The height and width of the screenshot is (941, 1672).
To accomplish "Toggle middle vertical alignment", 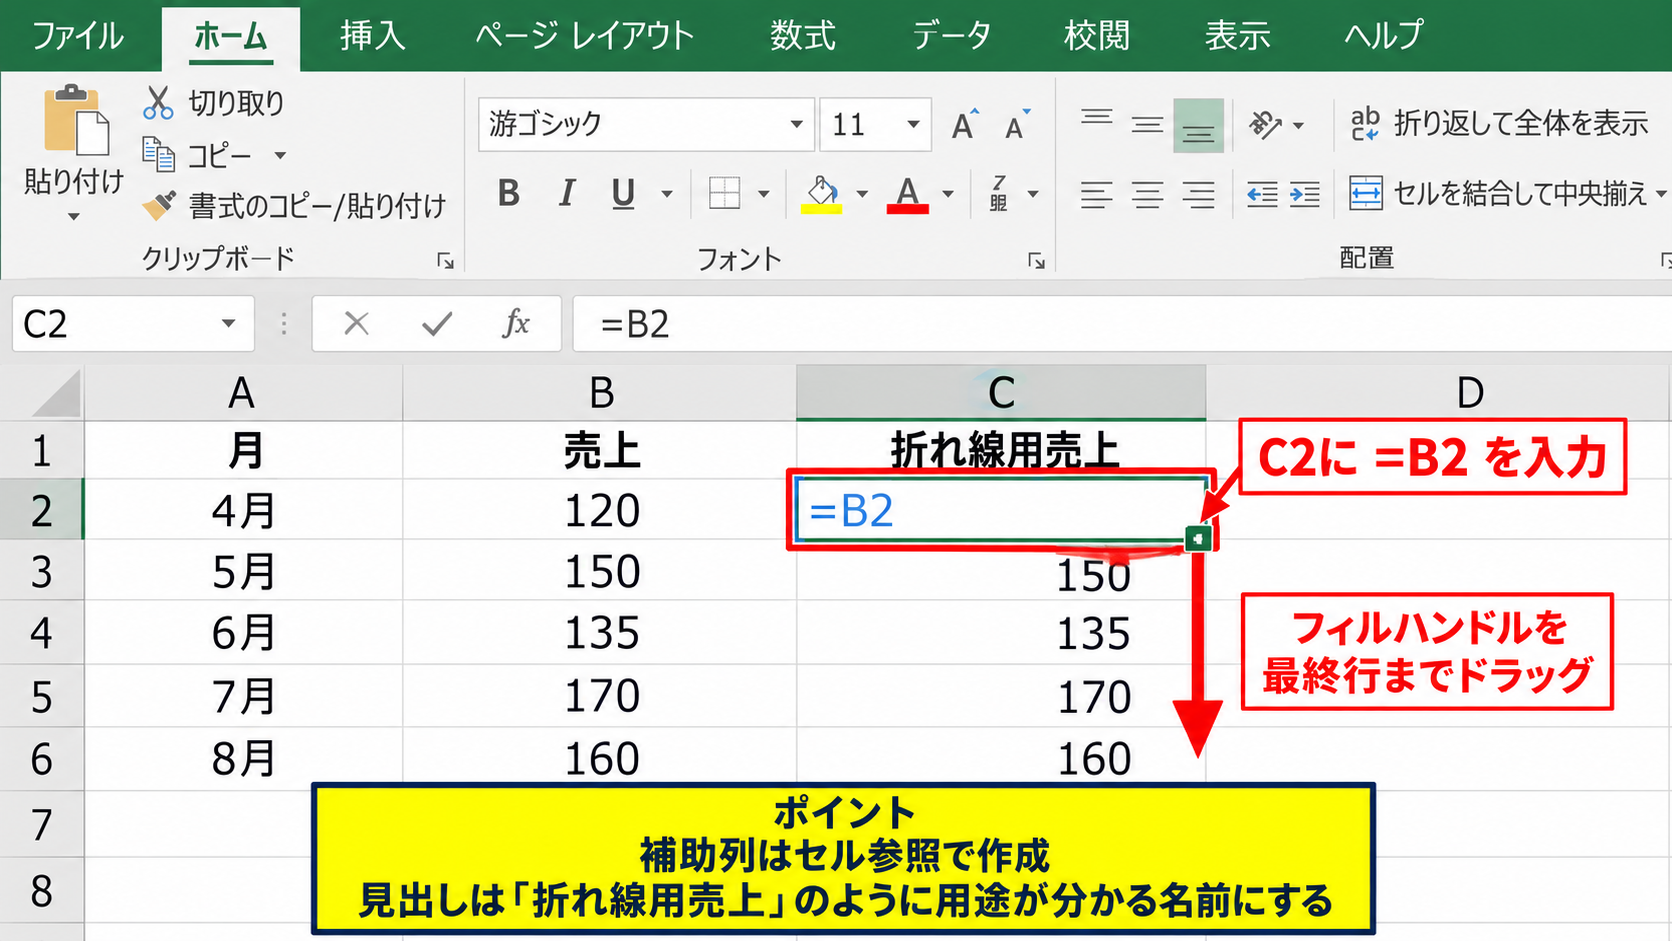I will [x=1147, y=124].
